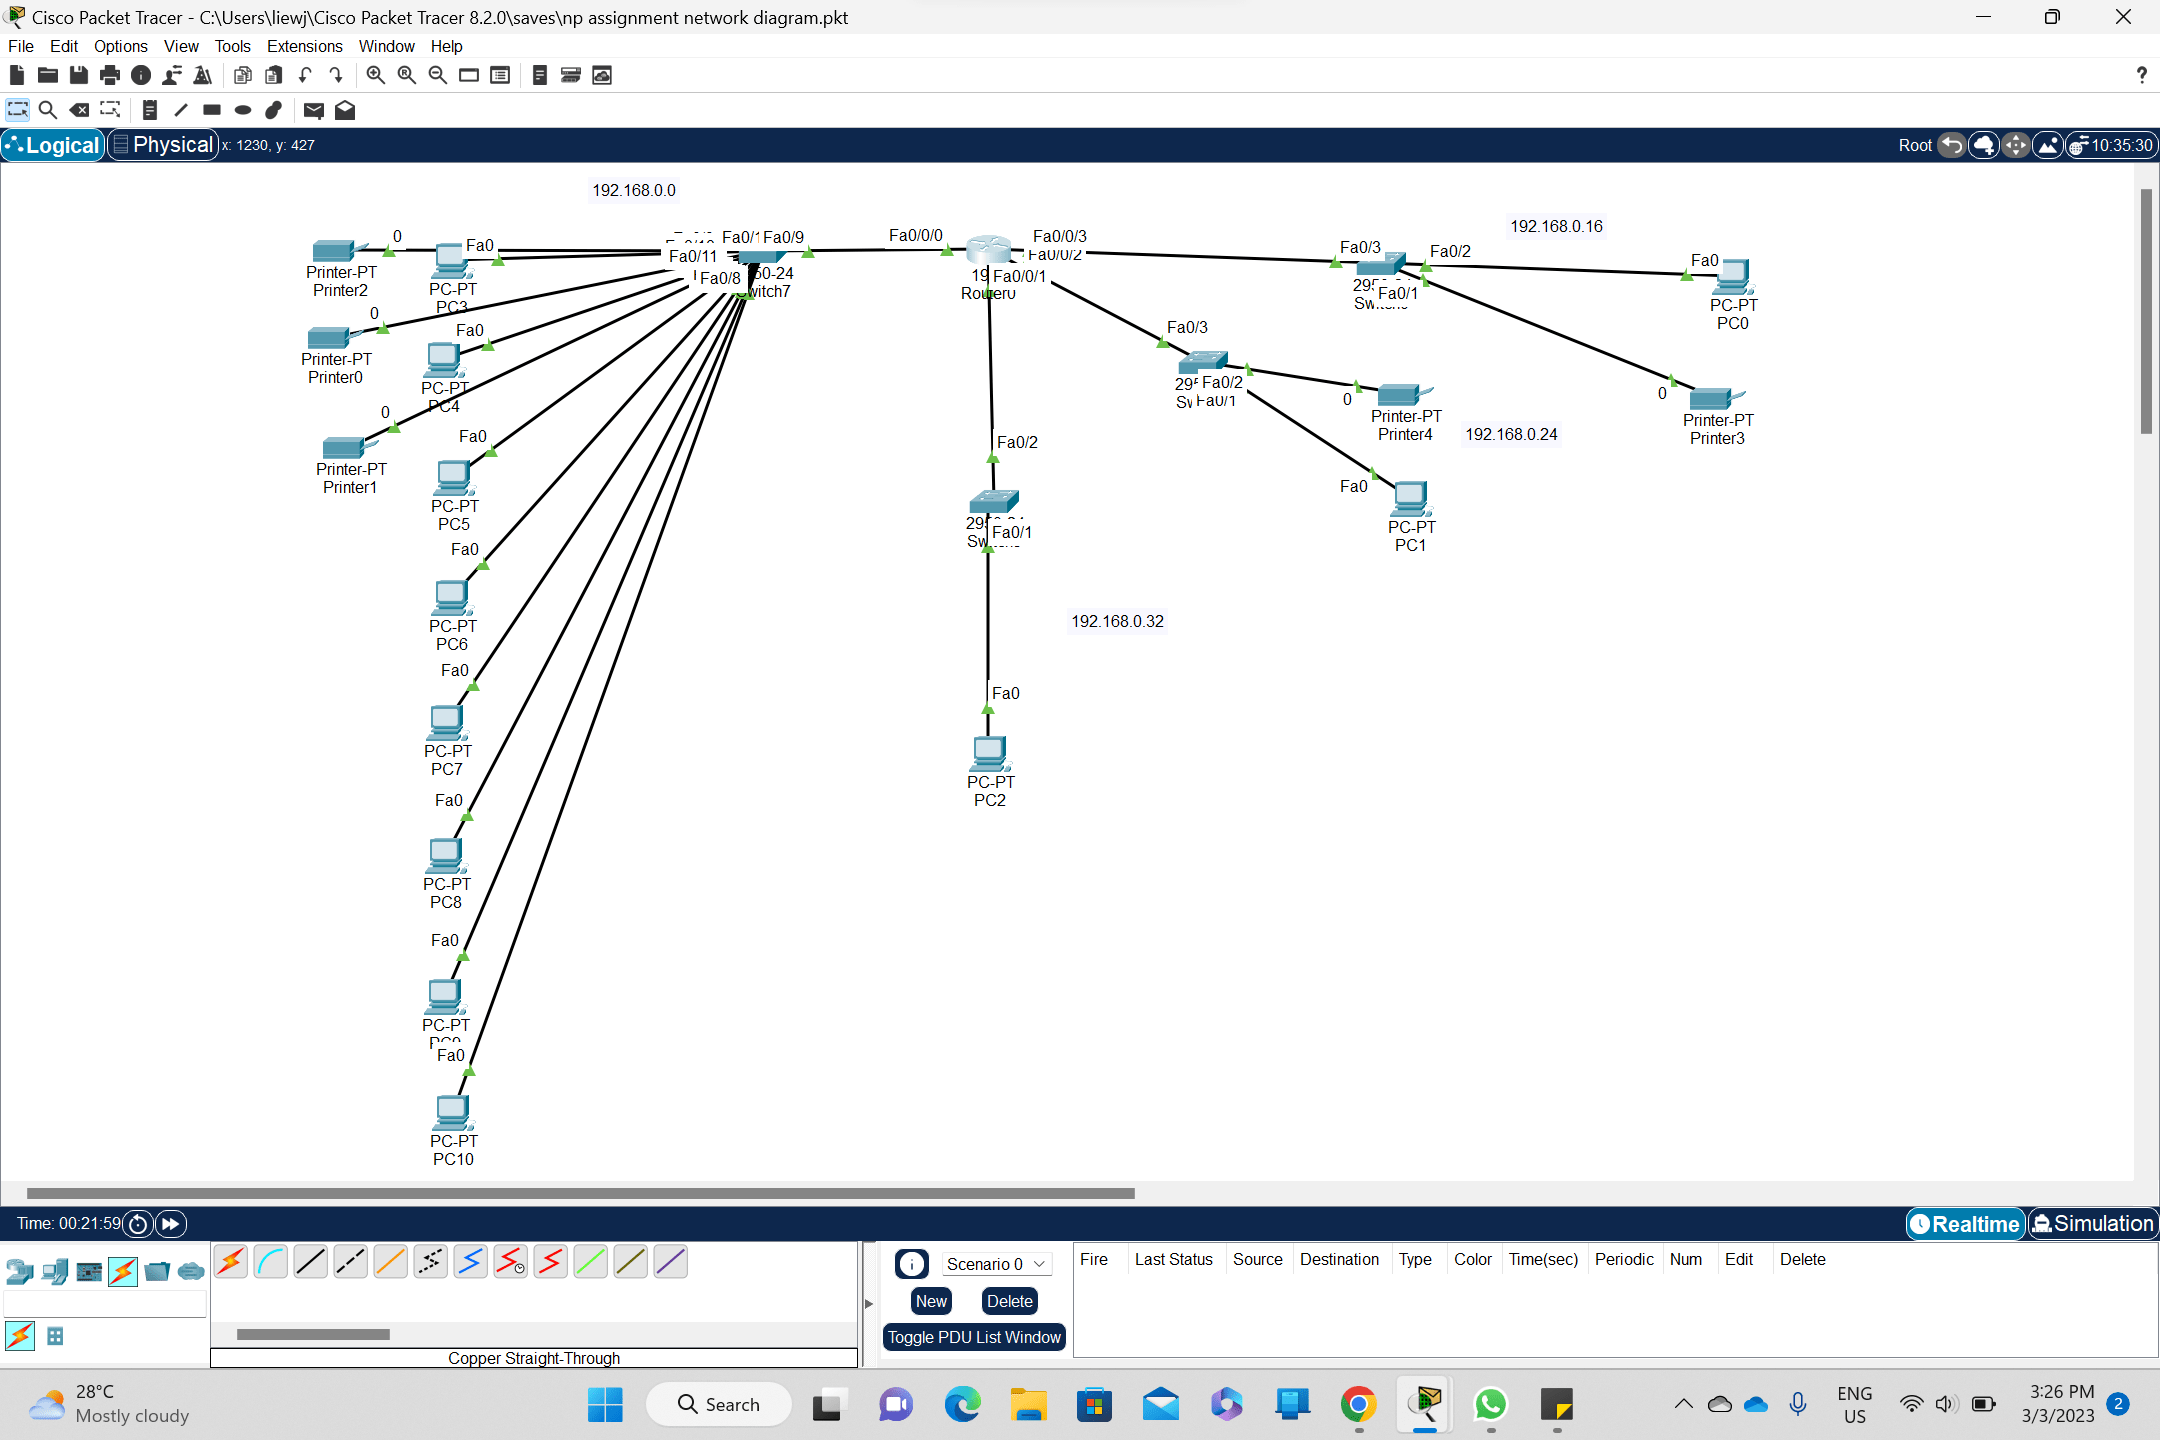Open the Tools menu
Image resolution: width=2160 pixels, height=1440 pixels.
coord(232,46)
